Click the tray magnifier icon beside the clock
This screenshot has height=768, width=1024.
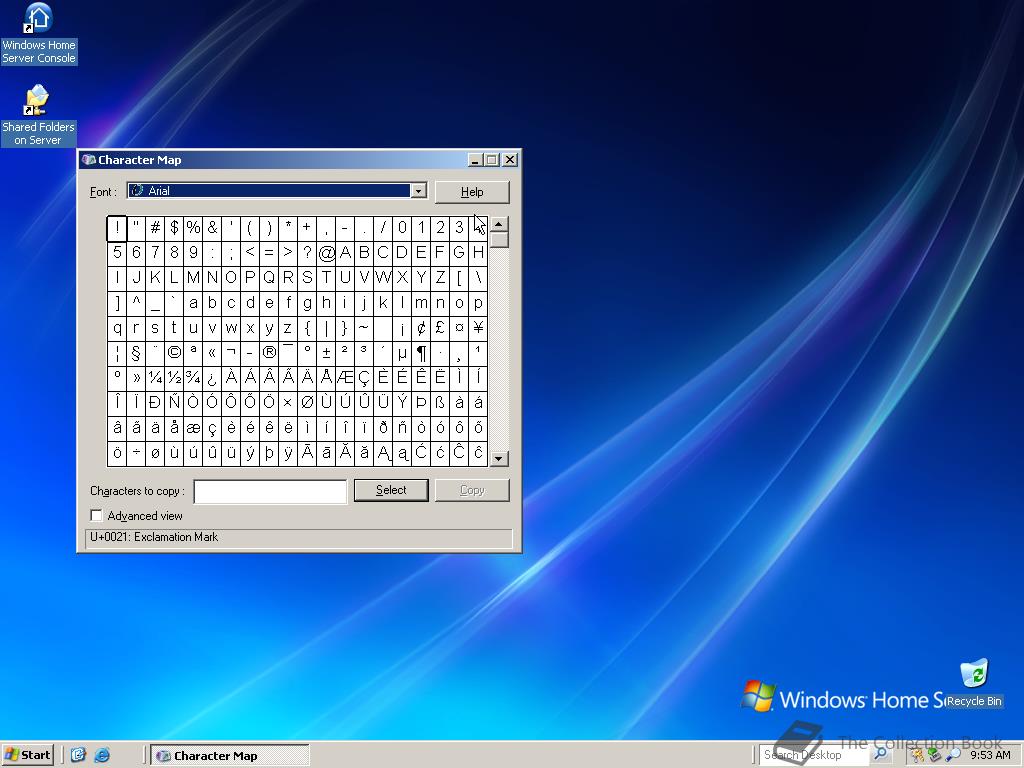point(954,756)
